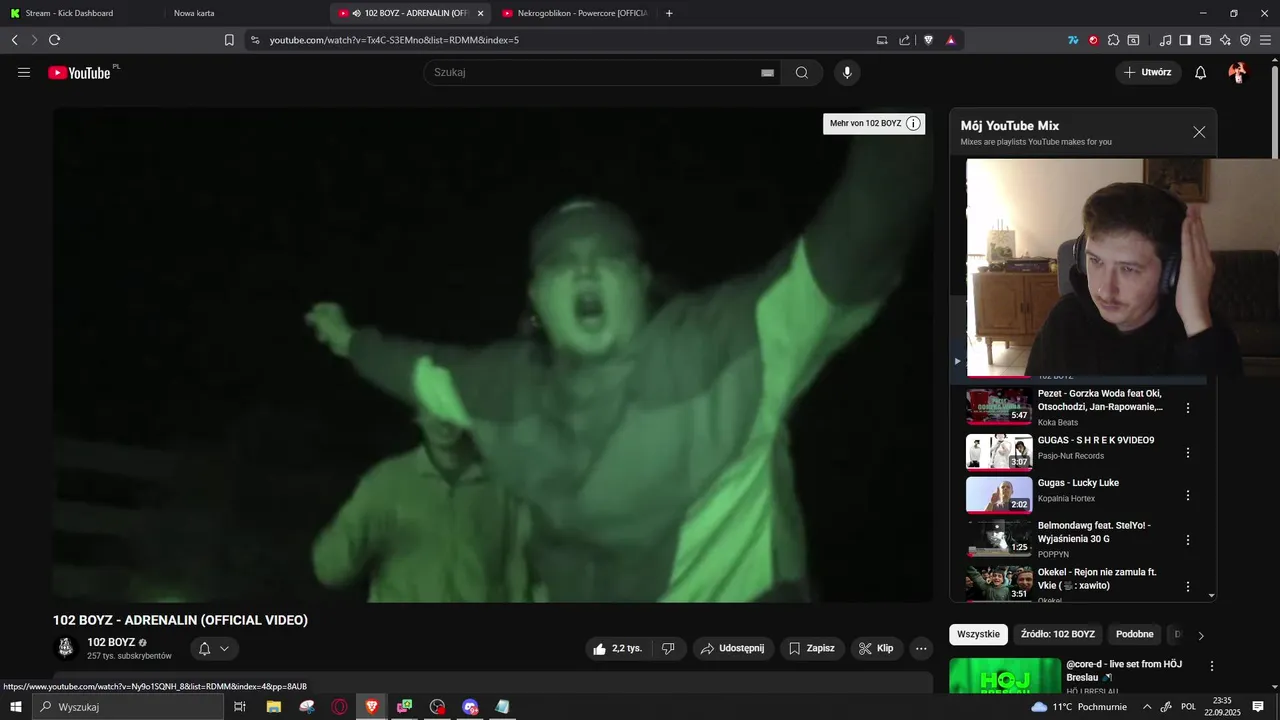
Task: Open options for GUGAS - S H R E K
Action: click(x=1188, y=452)
